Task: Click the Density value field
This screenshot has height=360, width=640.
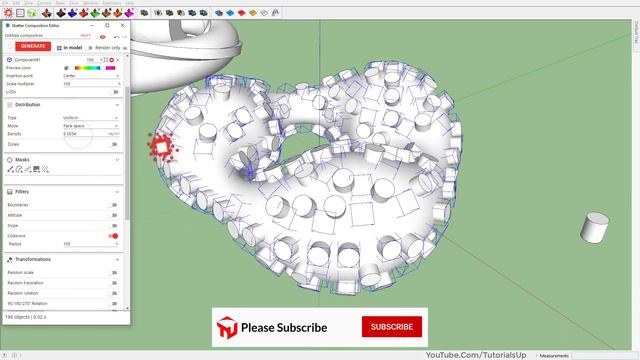Action: [91, 134]
